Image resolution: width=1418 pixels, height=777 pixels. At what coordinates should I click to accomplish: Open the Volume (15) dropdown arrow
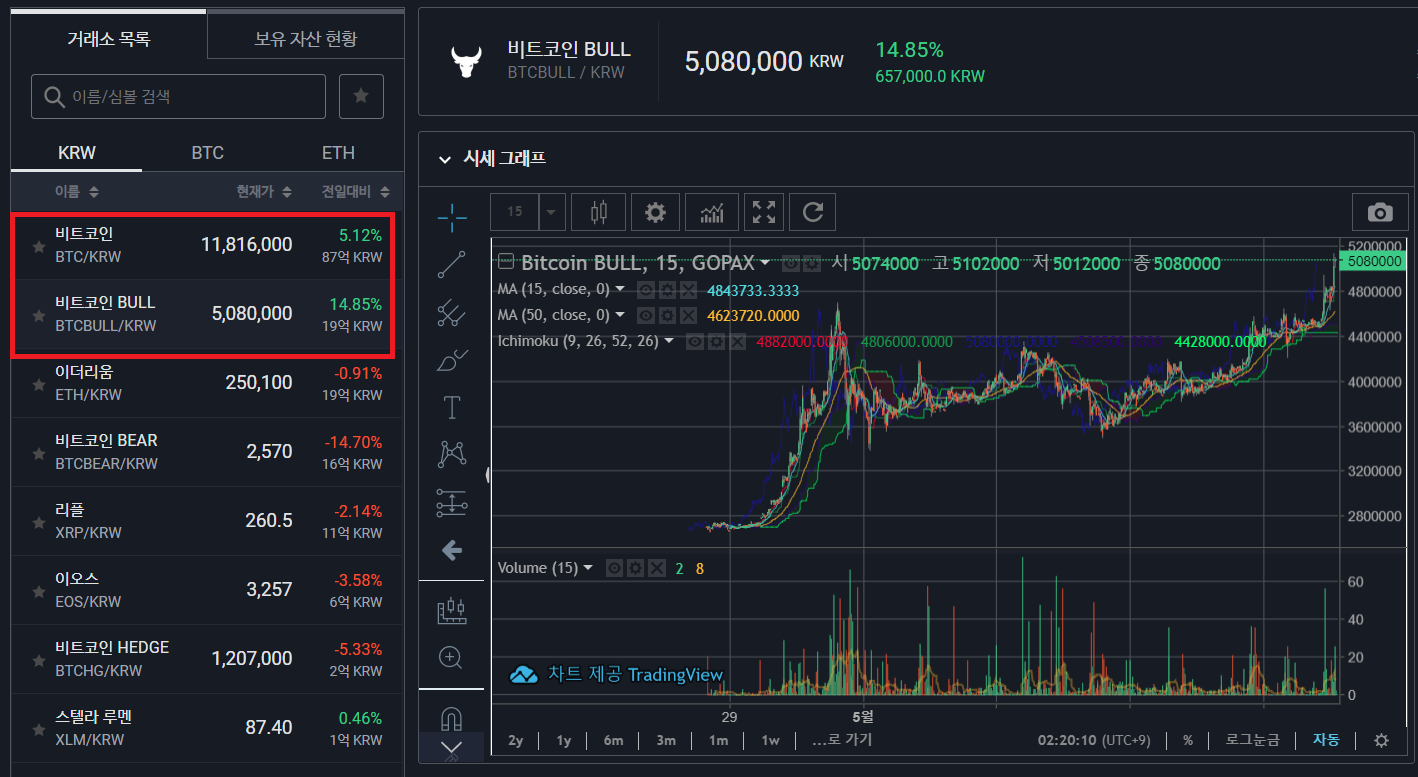[x=588, y=568]
